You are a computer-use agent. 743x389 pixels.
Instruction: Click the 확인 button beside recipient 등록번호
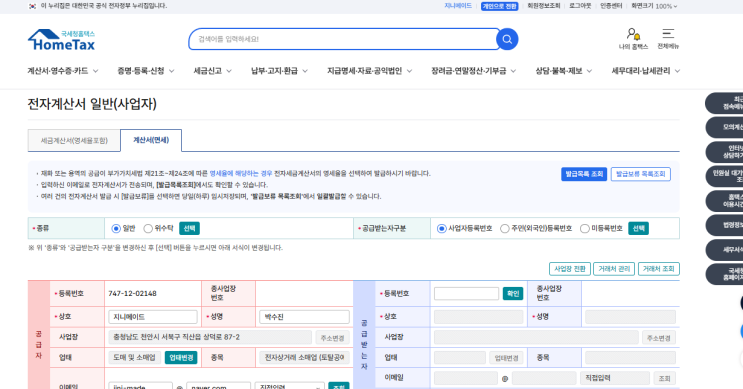(x=513, y=294)
